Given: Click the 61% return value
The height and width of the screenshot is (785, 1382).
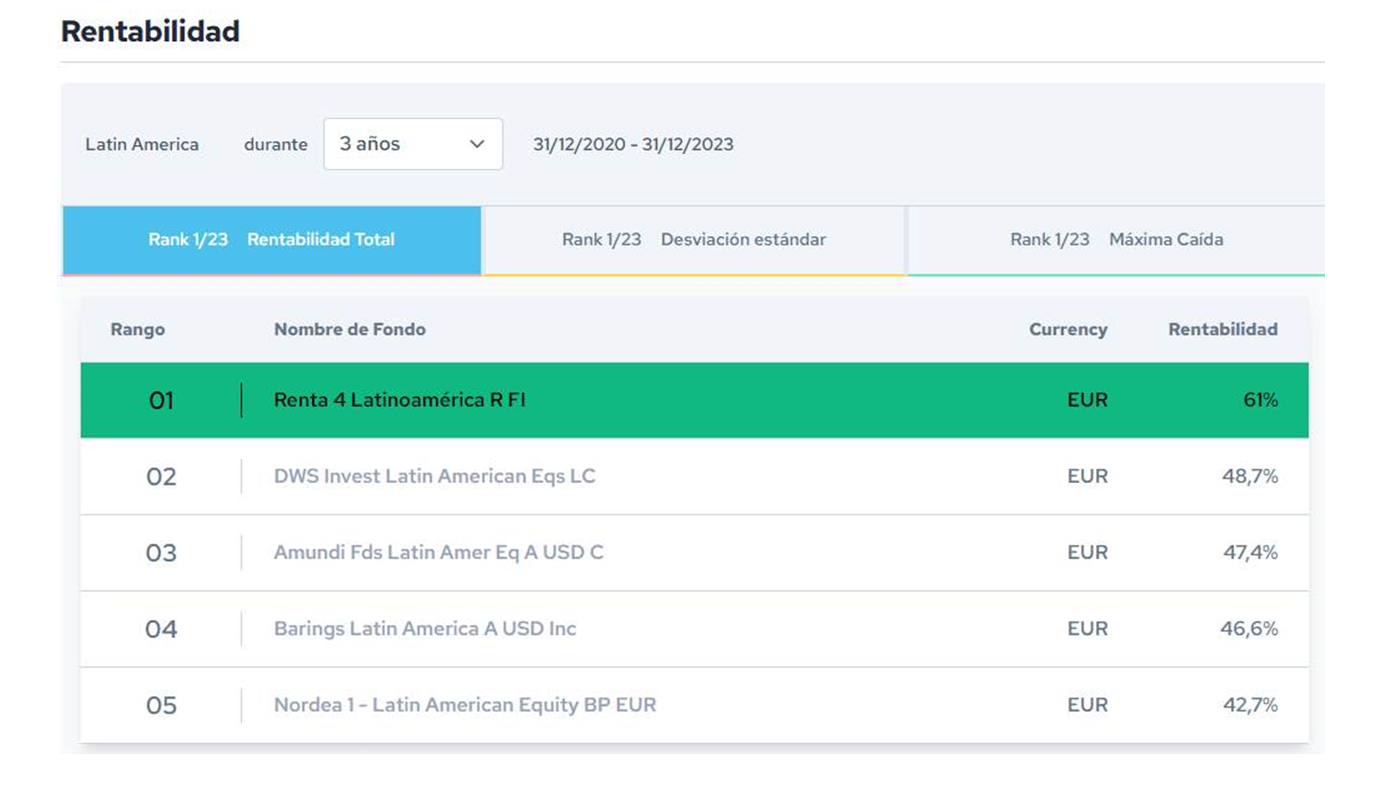Looking at the screenshot, I should [1259, 400].
